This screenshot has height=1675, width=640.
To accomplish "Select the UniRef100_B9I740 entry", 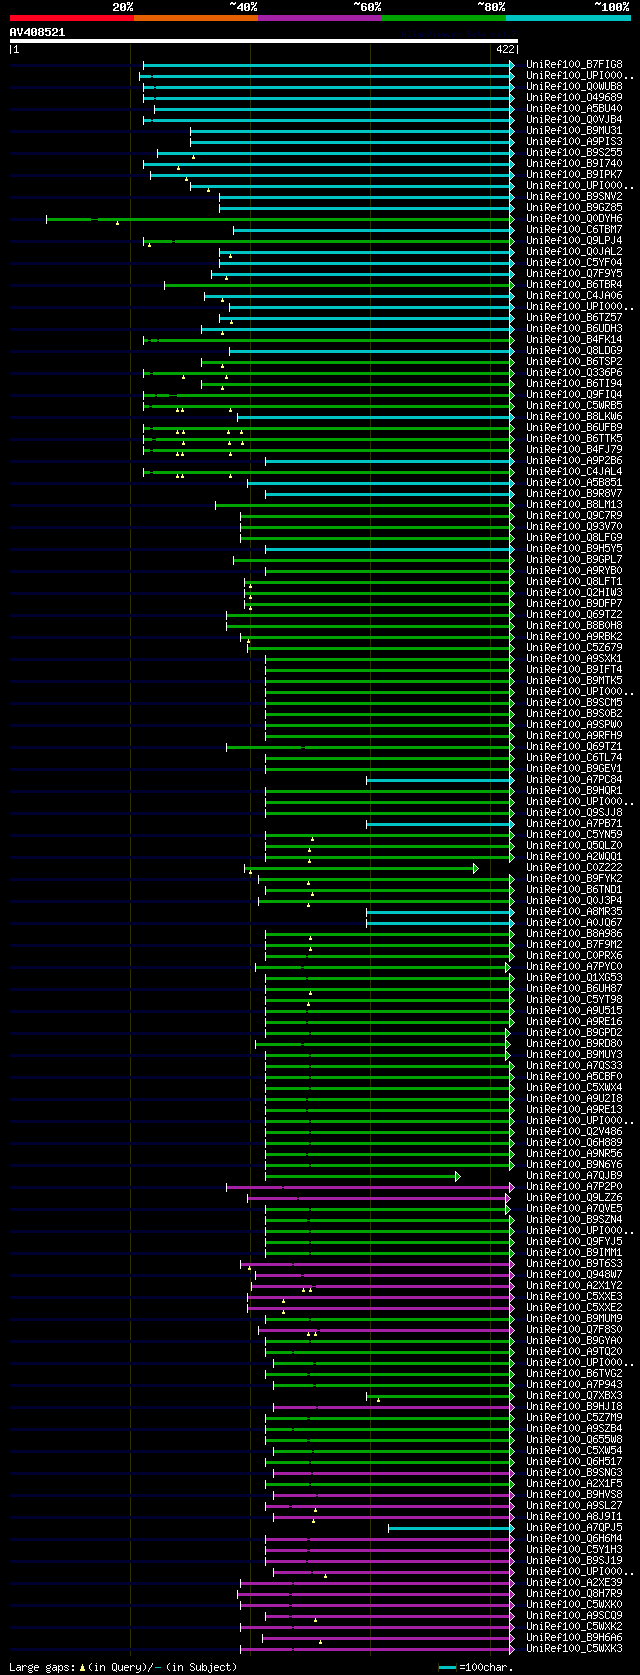I will pyautogui.click(x=574, y=164).
